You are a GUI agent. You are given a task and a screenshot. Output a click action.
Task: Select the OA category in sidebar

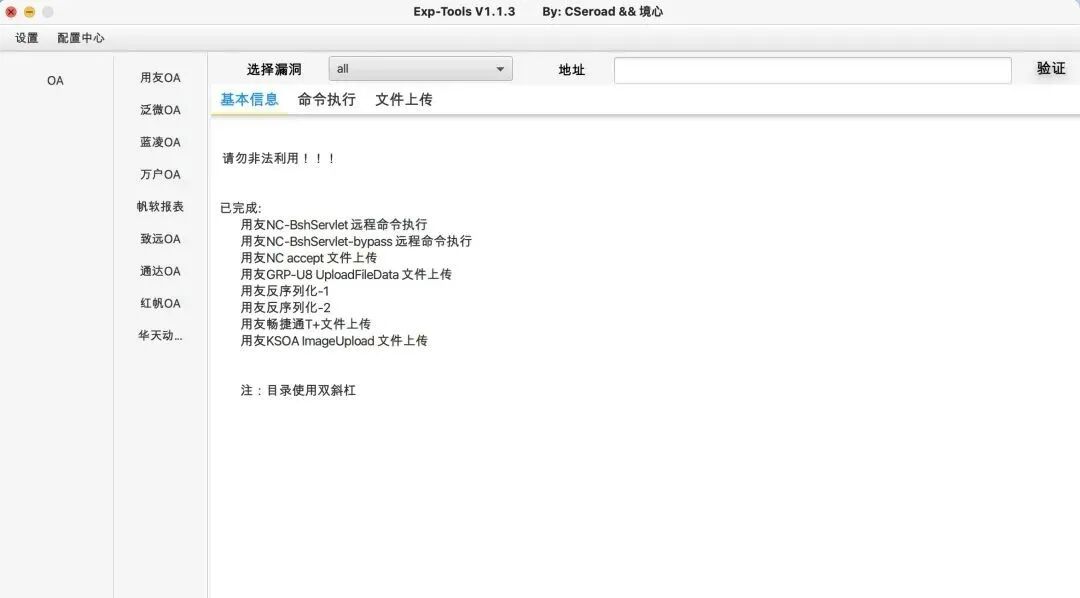(x=55, y=81)
